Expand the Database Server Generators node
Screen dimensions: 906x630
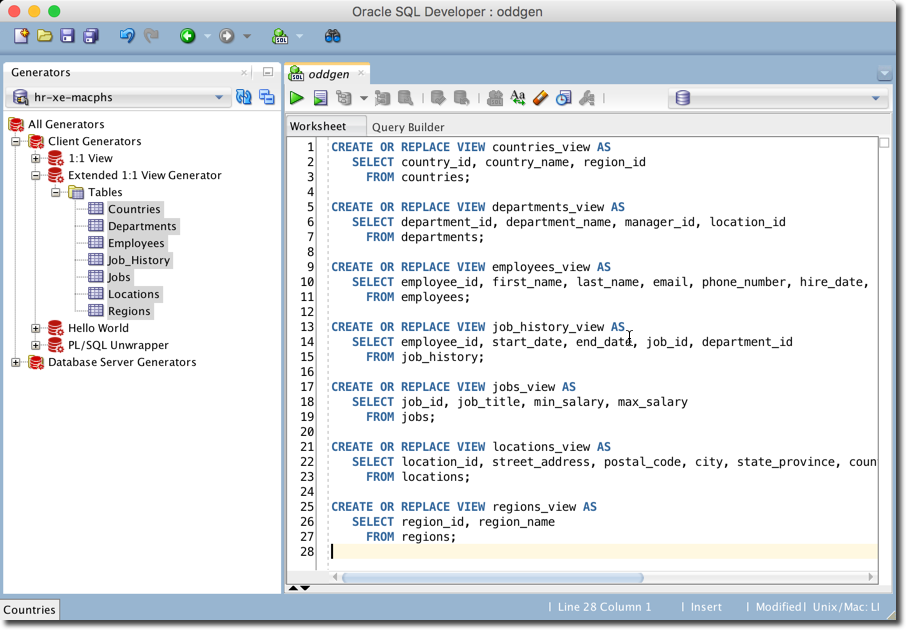pyautogui.click(x=16, y=362)
